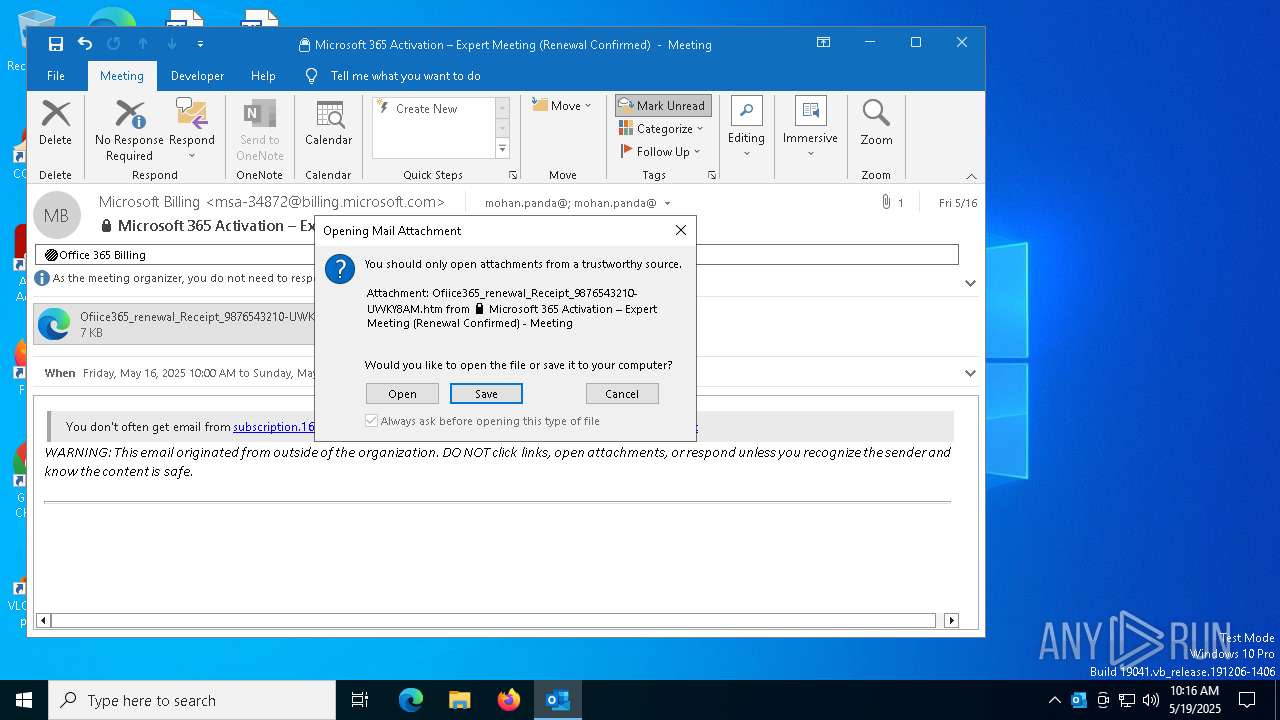Select Create New quick step
The height and width of the screenshot is (720, 1280).
click(x=426, y=109)
